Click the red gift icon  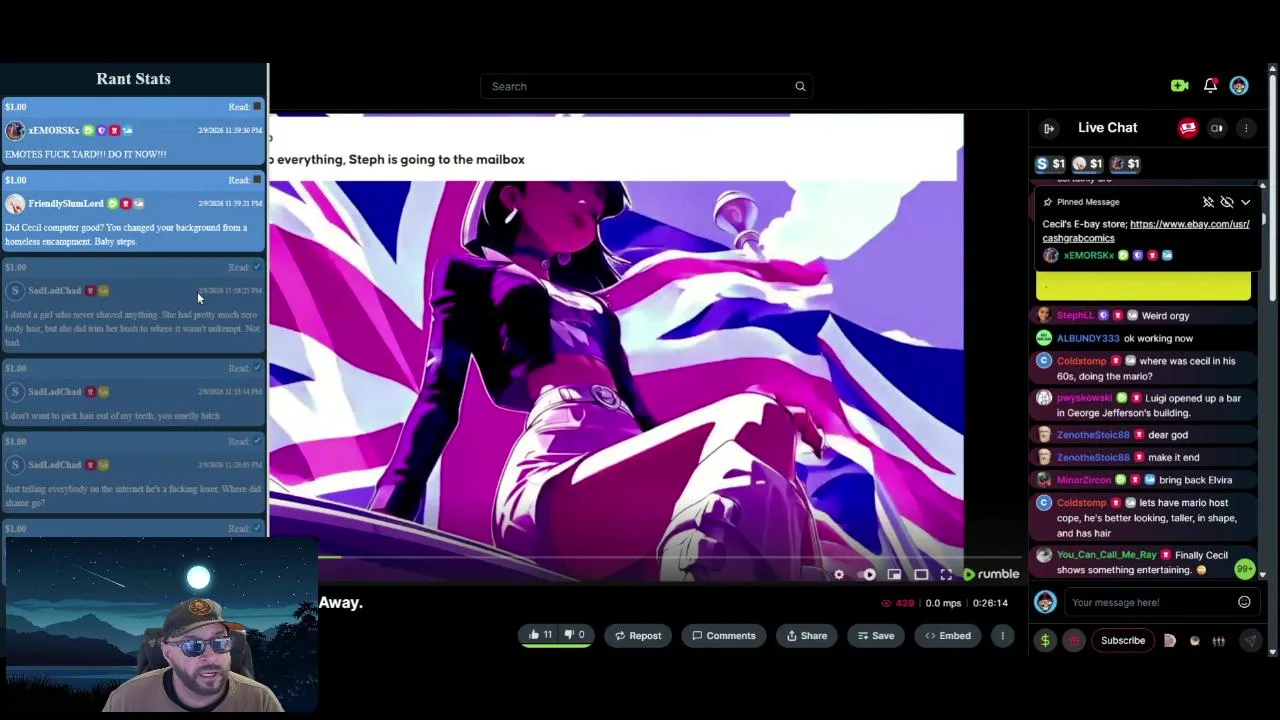1074,641
